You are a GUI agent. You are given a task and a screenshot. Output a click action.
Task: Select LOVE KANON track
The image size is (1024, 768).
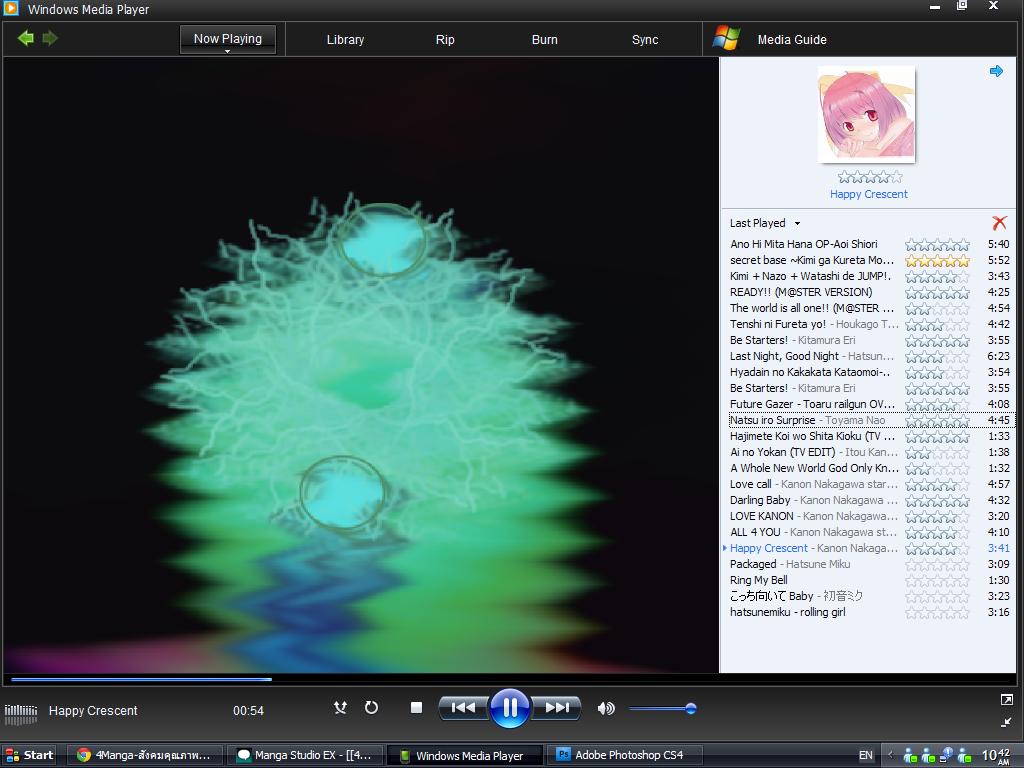tap(869, 516)
